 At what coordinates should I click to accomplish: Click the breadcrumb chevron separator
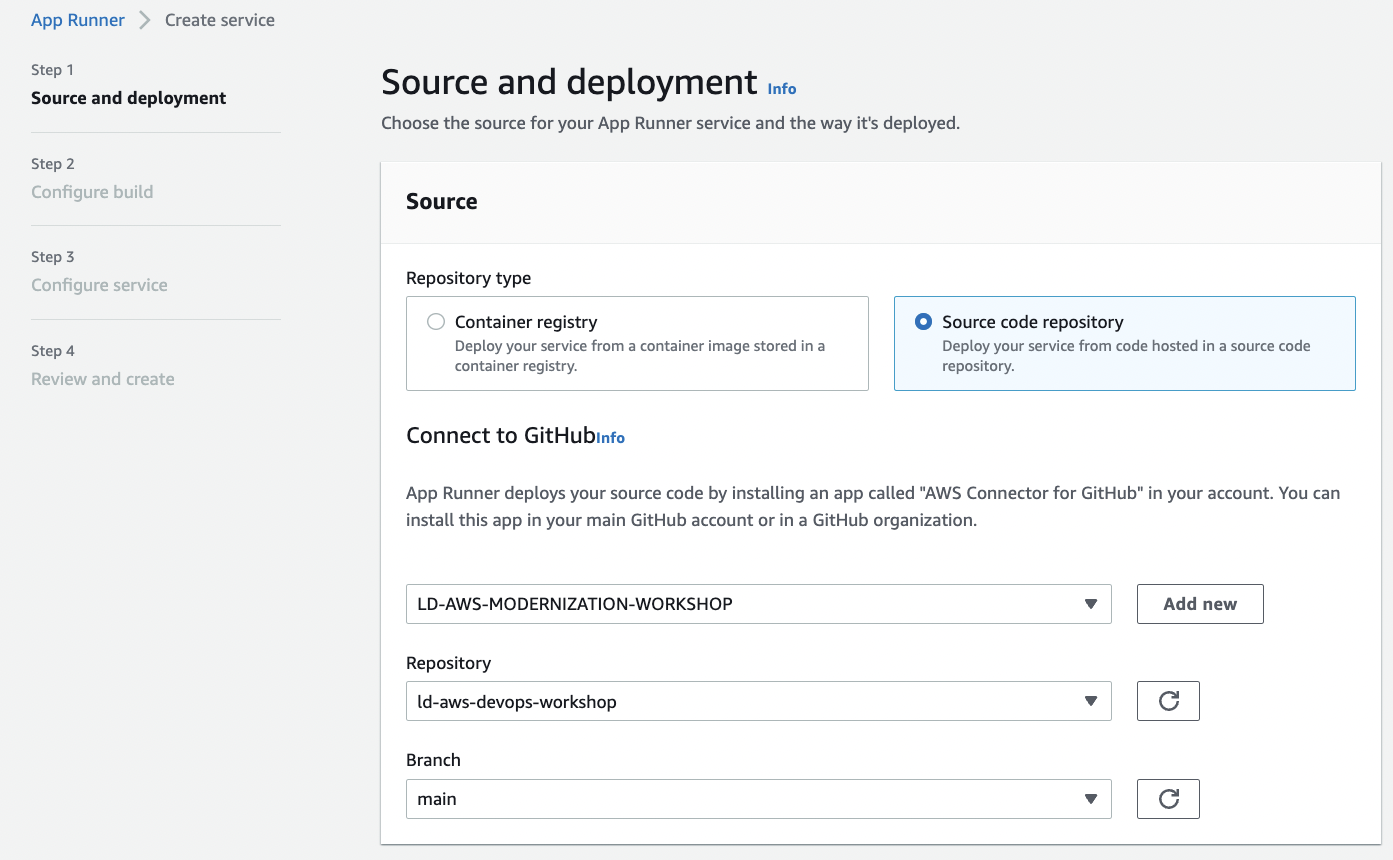pyautogui.click(x=145, y=20)
